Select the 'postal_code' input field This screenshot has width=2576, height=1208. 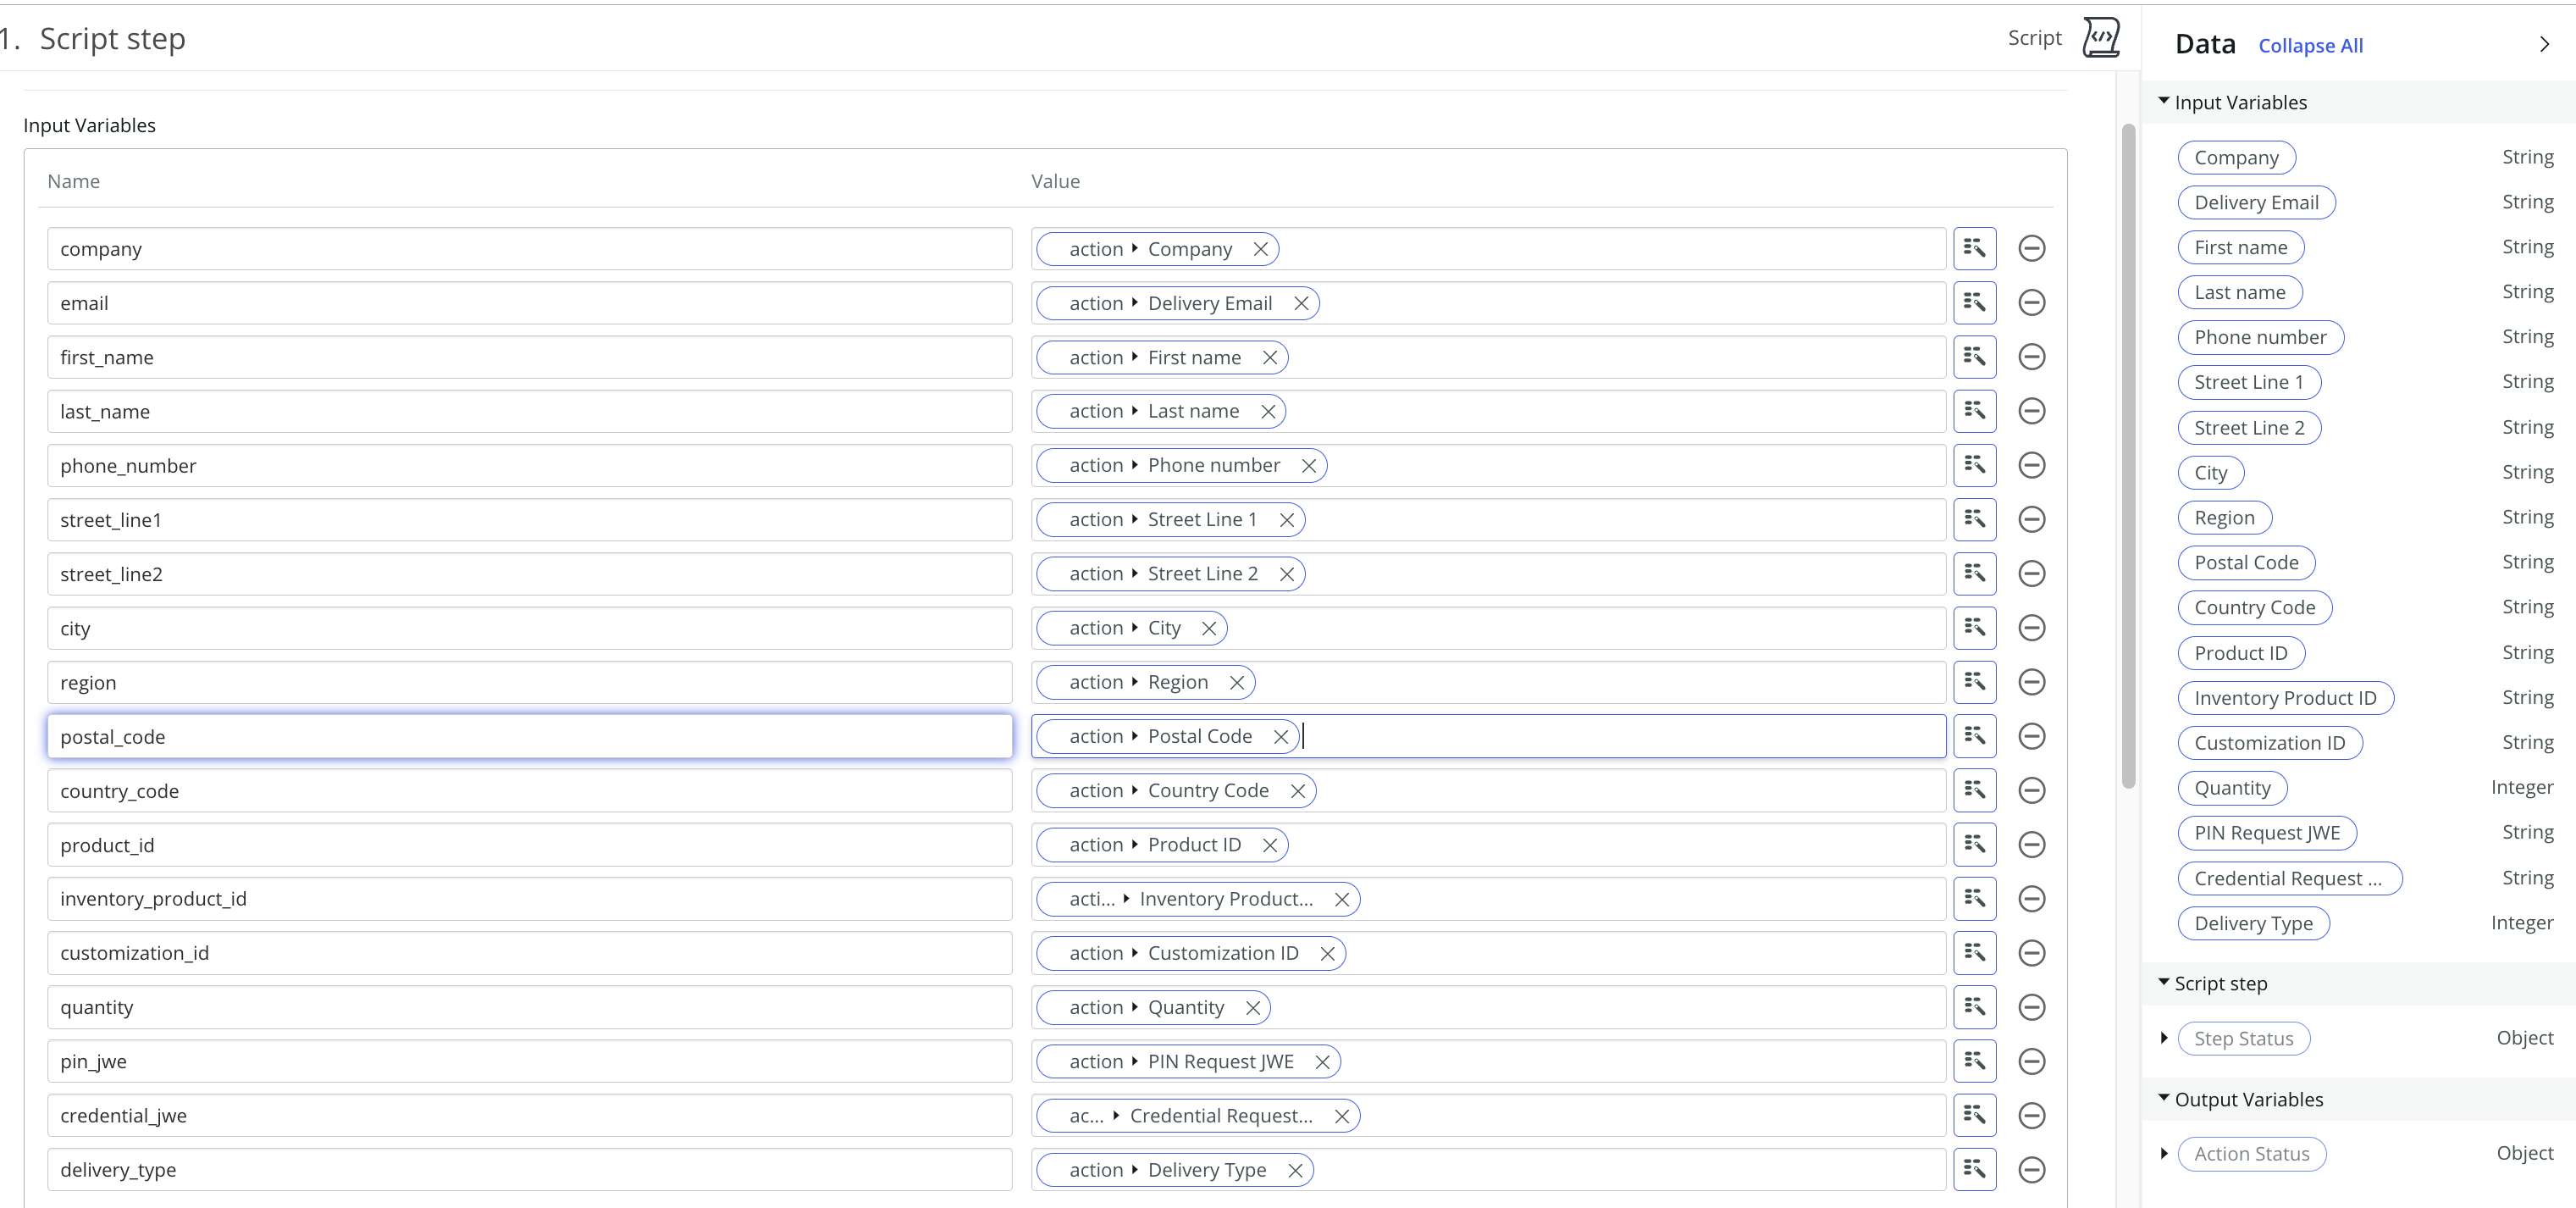point(526,734)
